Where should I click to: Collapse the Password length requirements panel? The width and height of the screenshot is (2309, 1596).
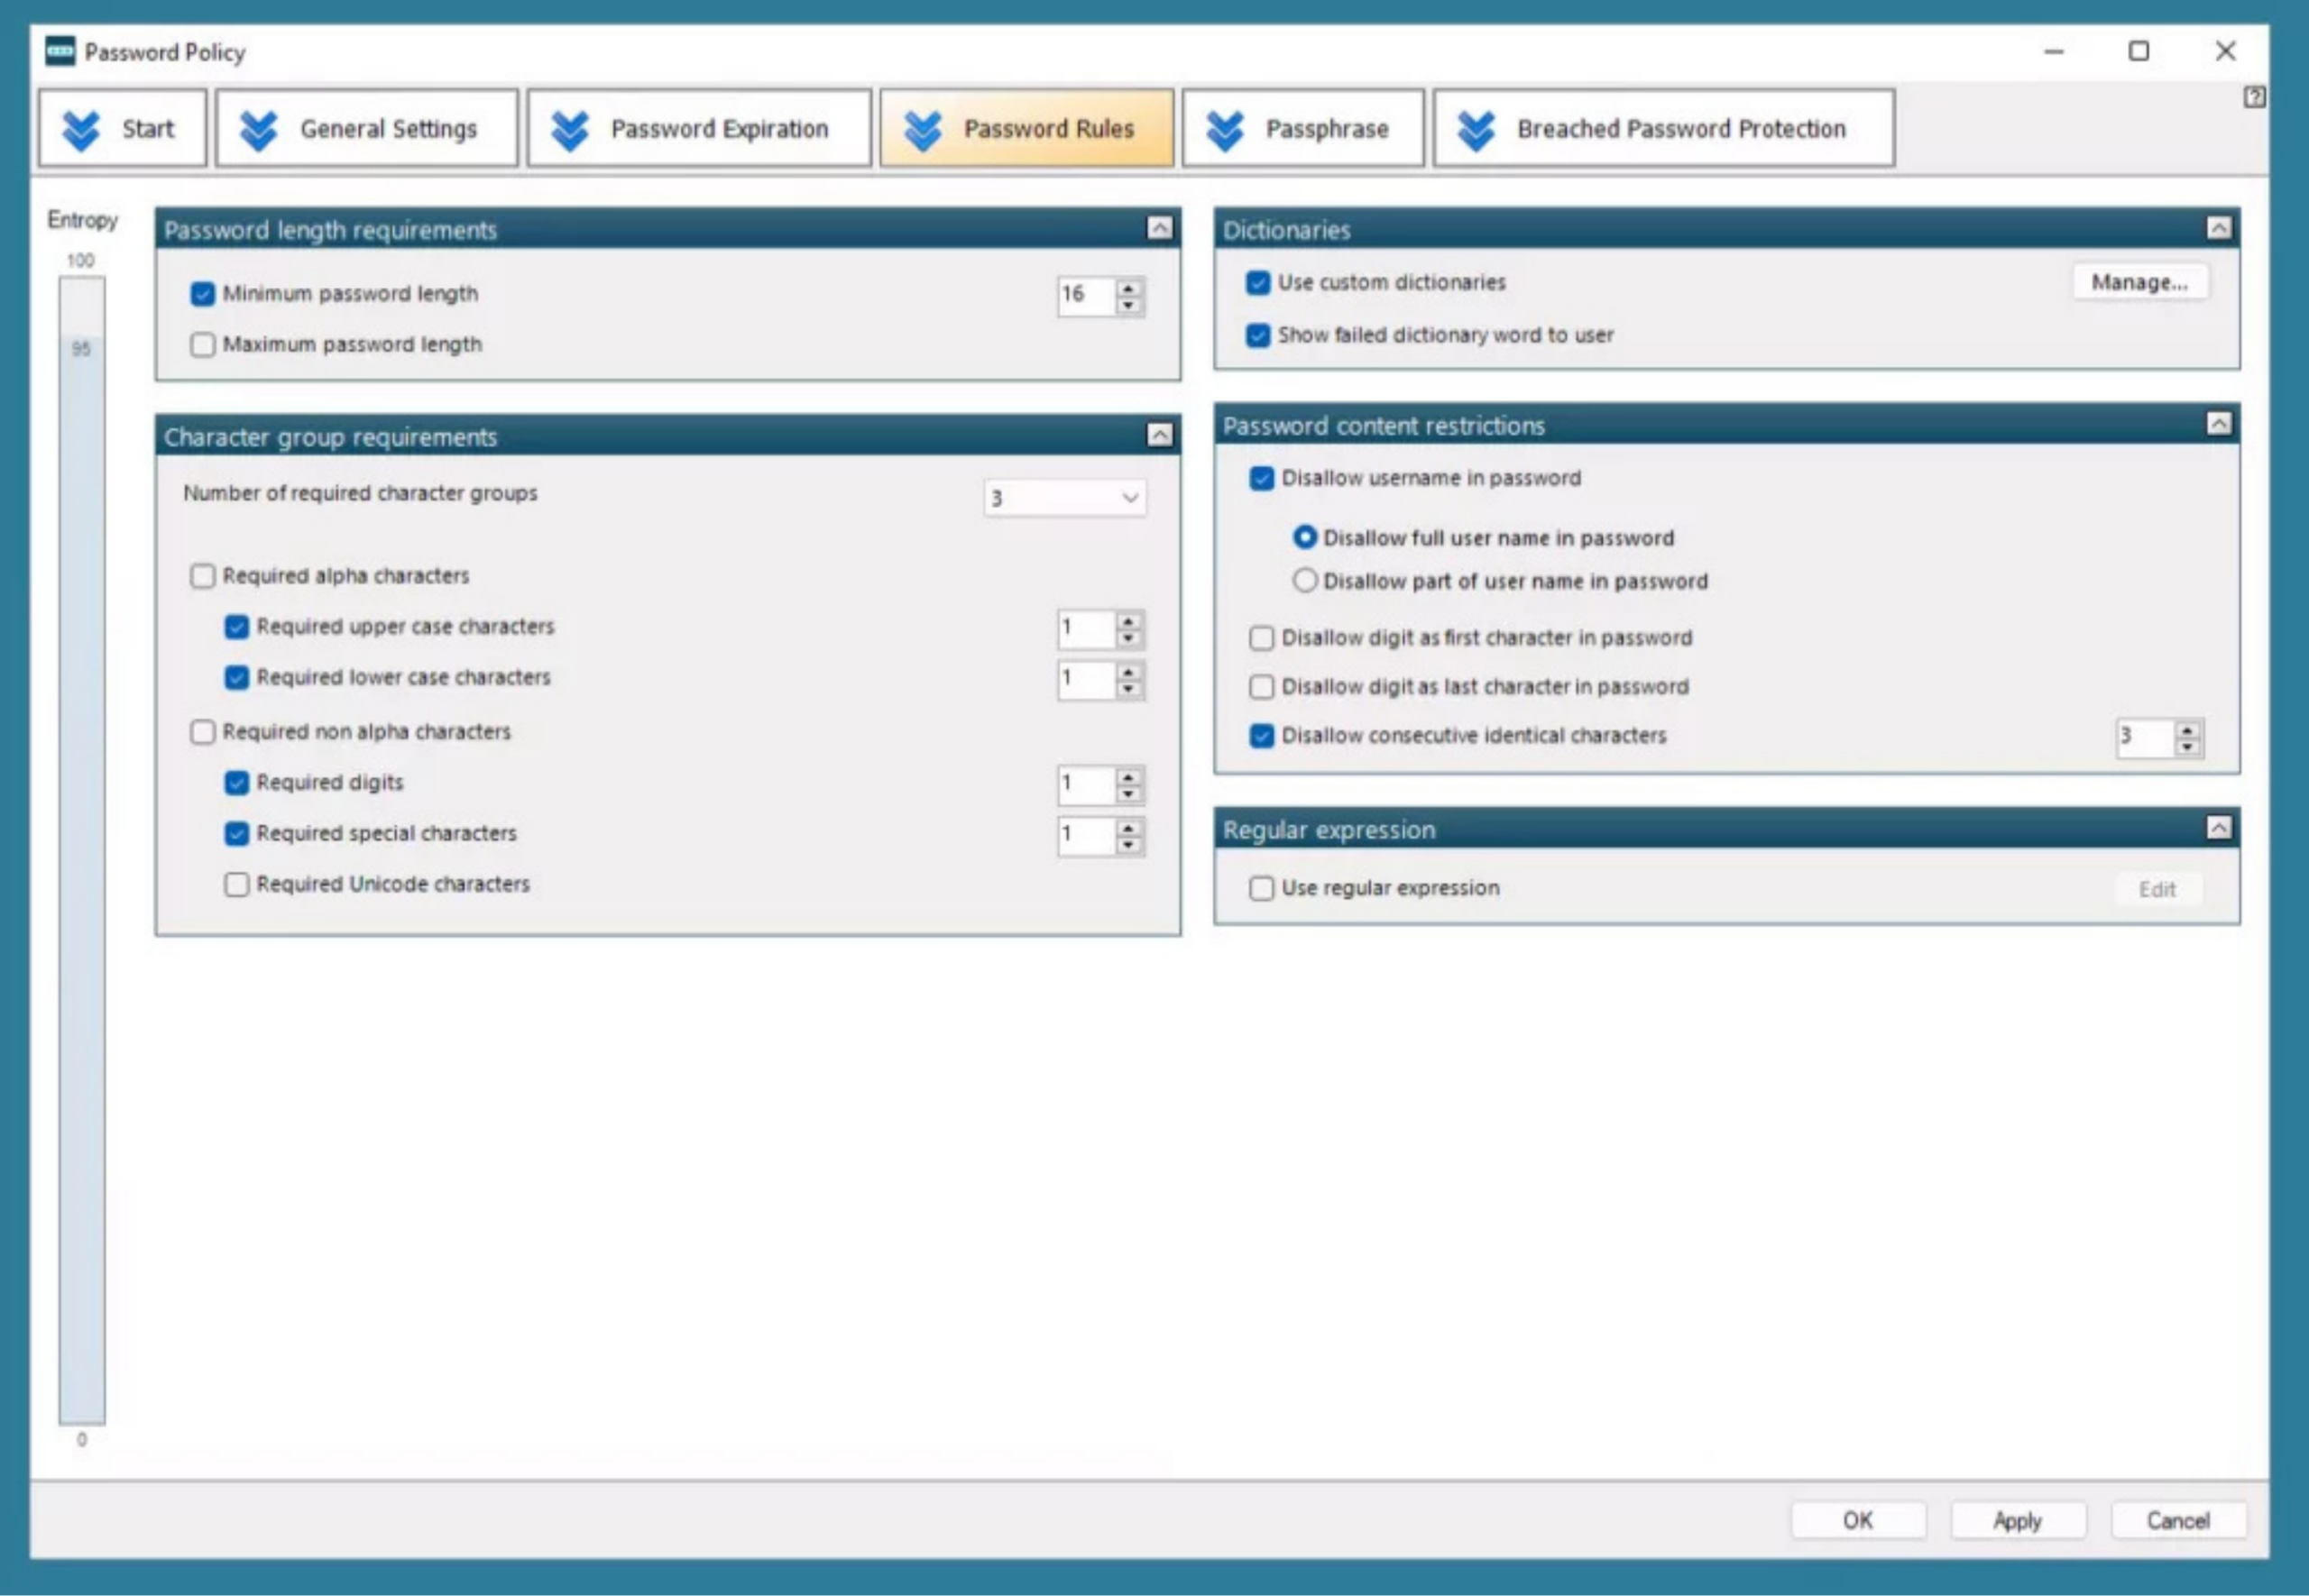click(x=1160, y=228)
